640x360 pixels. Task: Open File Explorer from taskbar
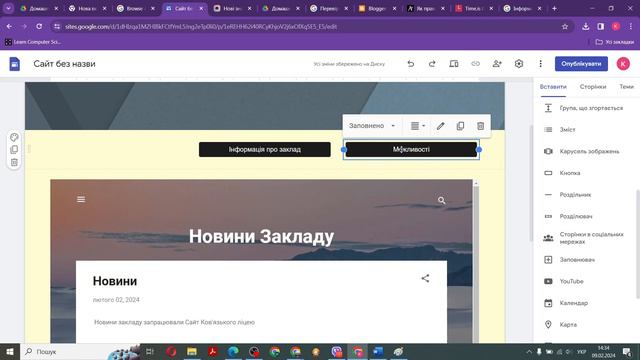(x=191, y=351)
